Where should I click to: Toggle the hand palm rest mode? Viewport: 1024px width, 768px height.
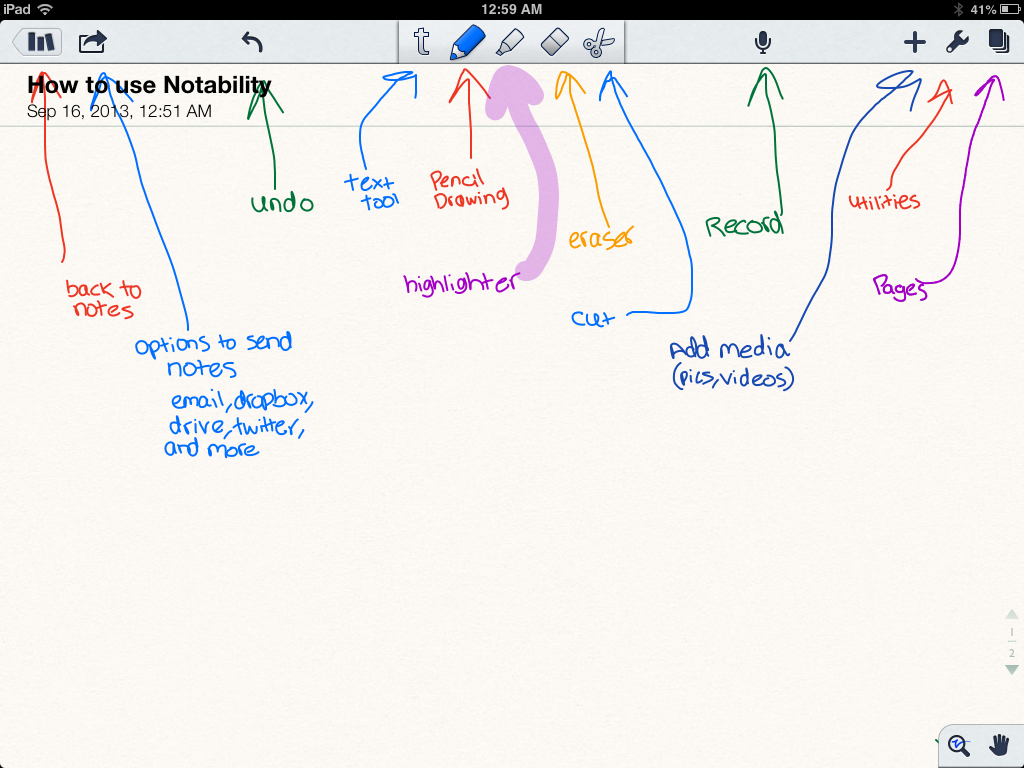tap(999, 744)
